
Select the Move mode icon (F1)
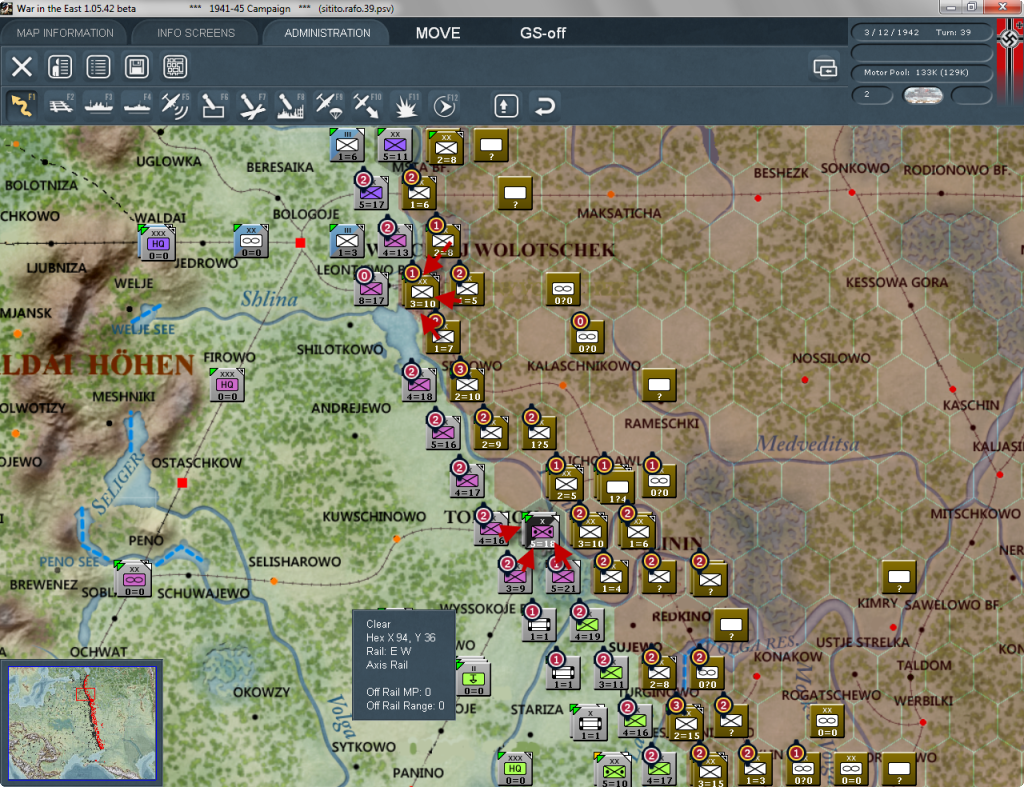coord(22,105)
